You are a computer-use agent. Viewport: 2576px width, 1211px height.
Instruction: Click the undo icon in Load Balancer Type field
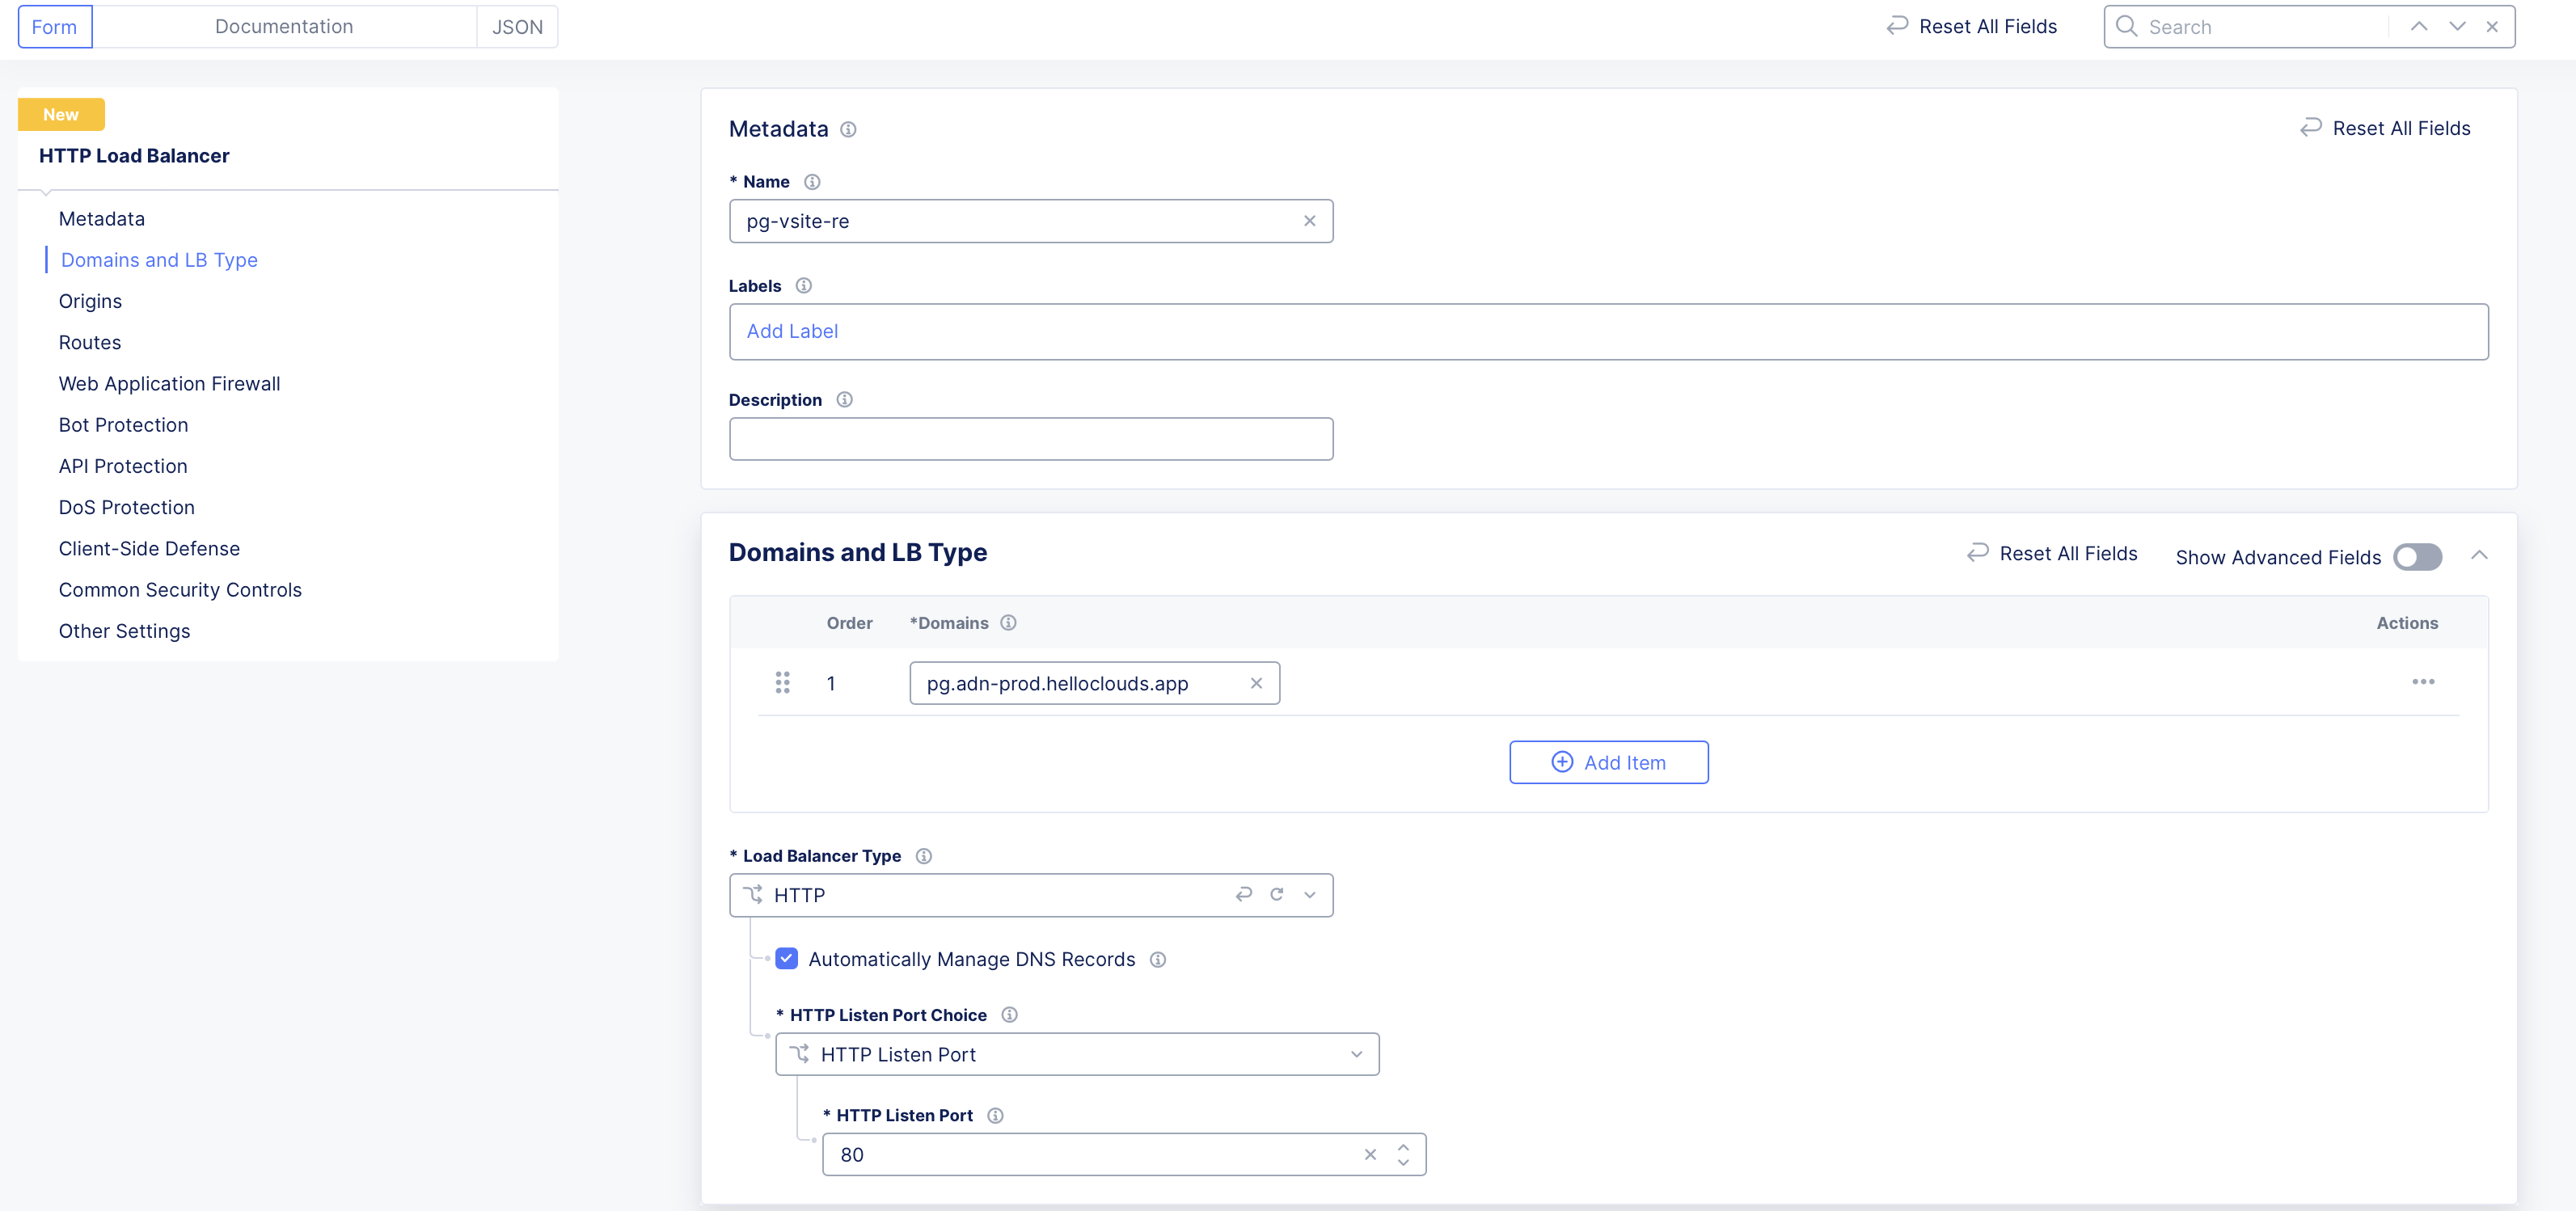(x=1243, y=895)
